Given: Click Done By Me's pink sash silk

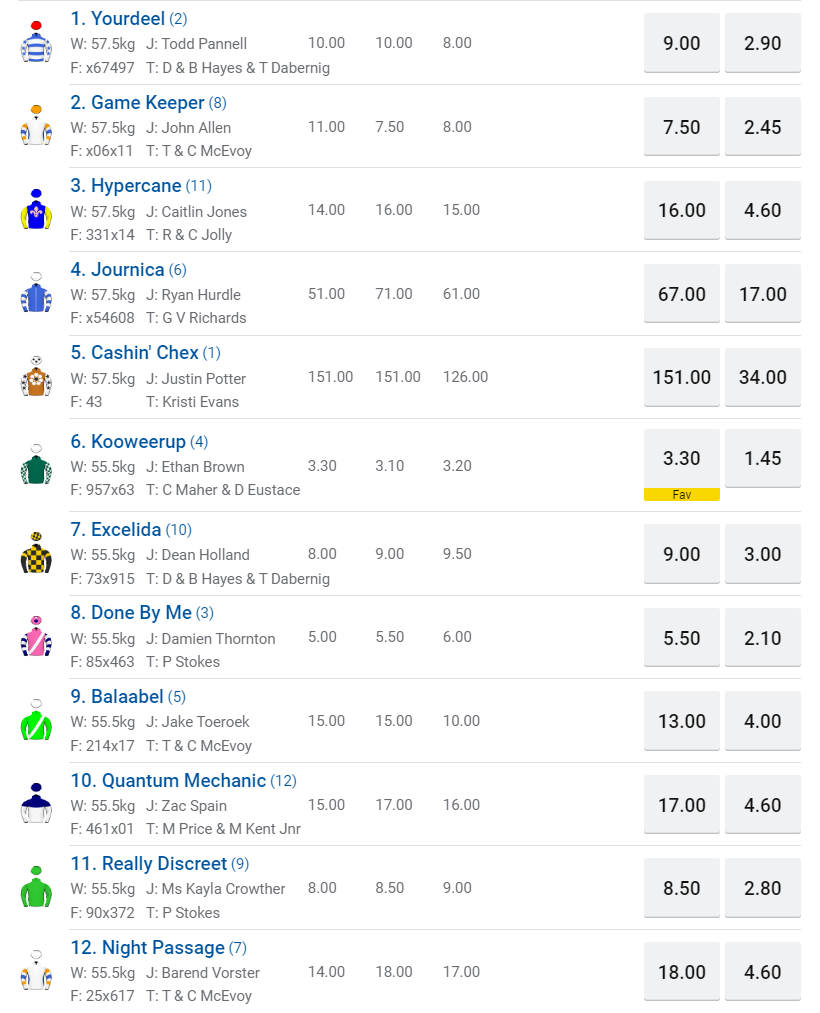Looking at the screenshot, I should point(36,637).
